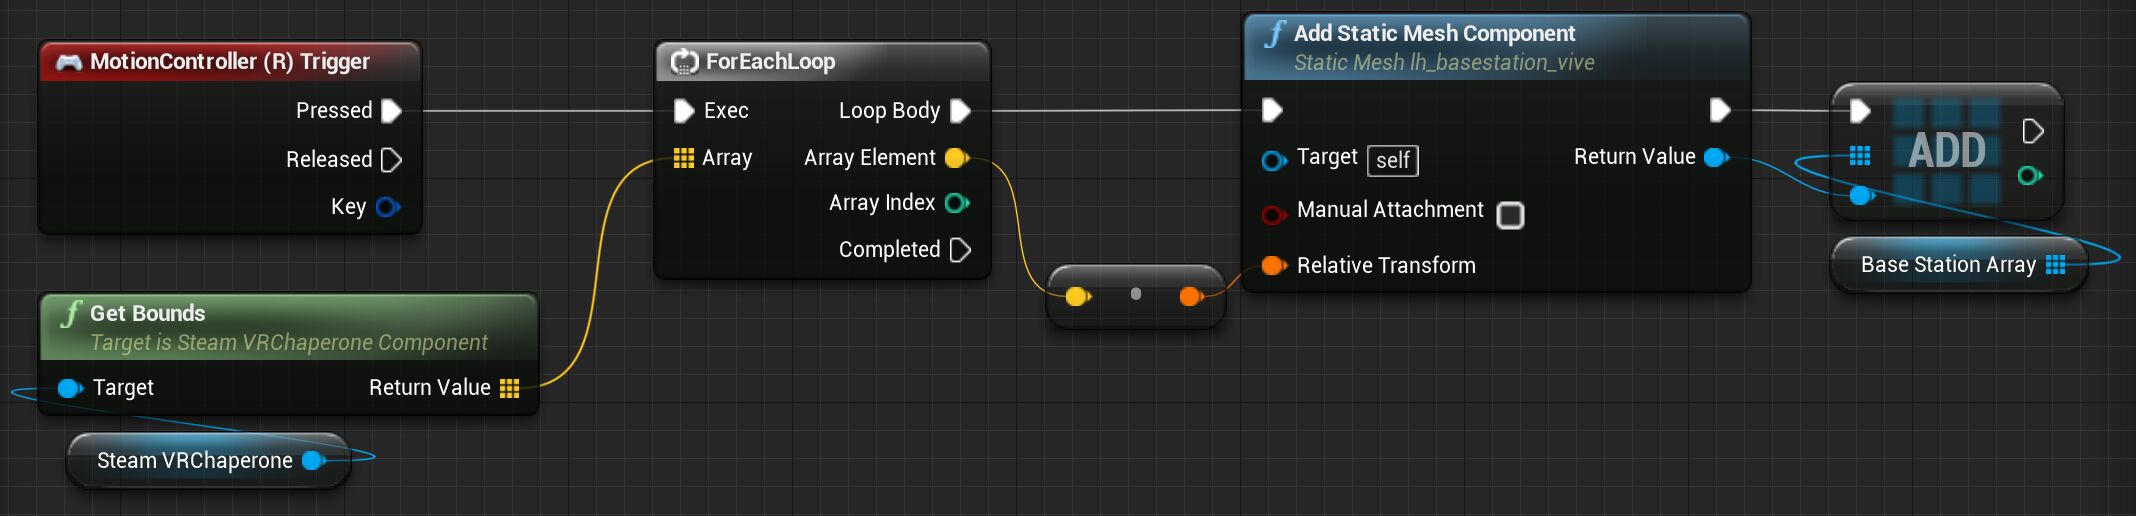Click the Add Static Mesh Return Value pin

tap(1716, 157)
